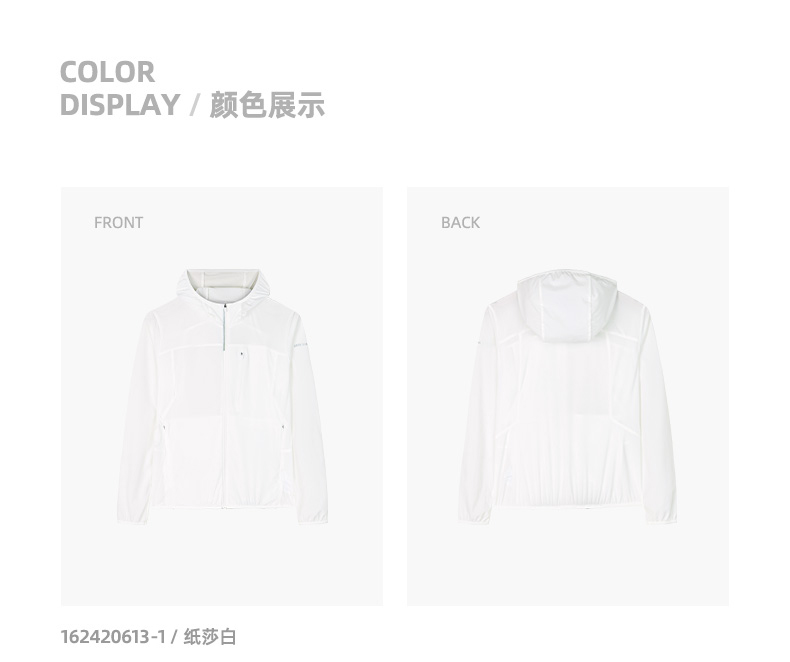The image size is (790, 662).
Task: Click the left pocket zipper on front jacket
Action: pyautogui.click(x=165, y=427)
